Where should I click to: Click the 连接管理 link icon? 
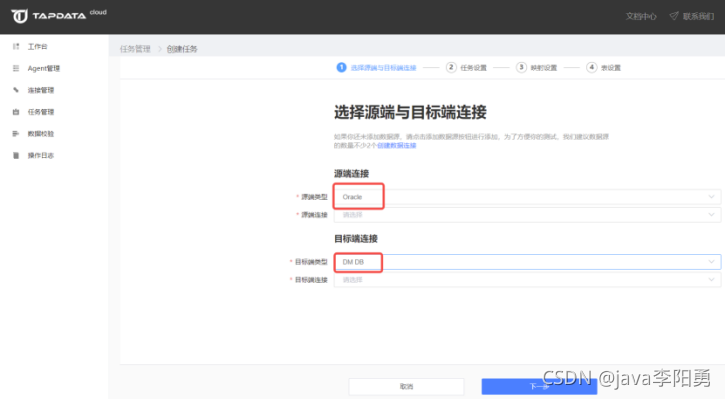[x=16, y=90]
